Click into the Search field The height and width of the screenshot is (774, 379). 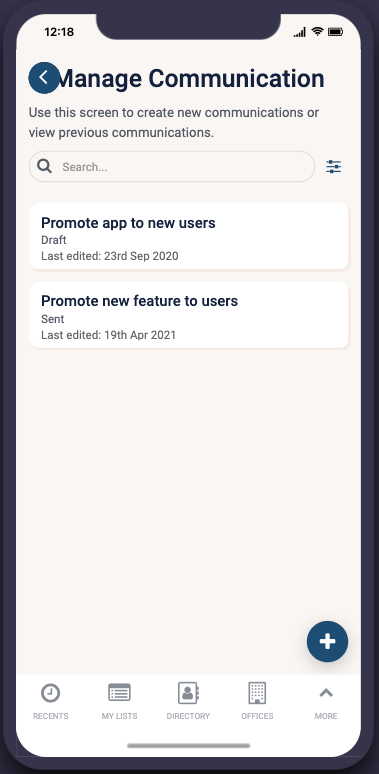point(172,167)
